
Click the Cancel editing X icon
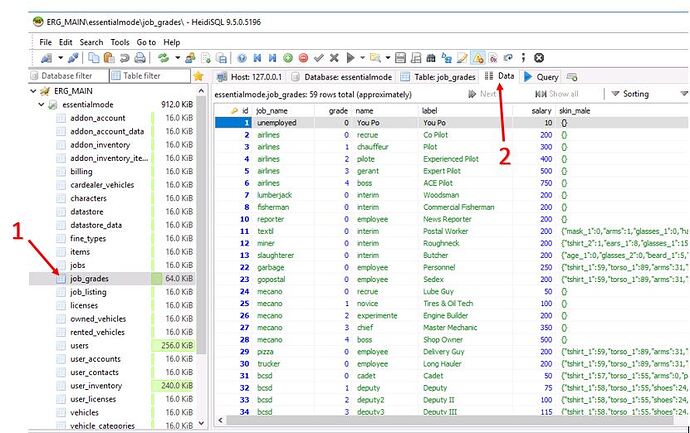[334, 58]
